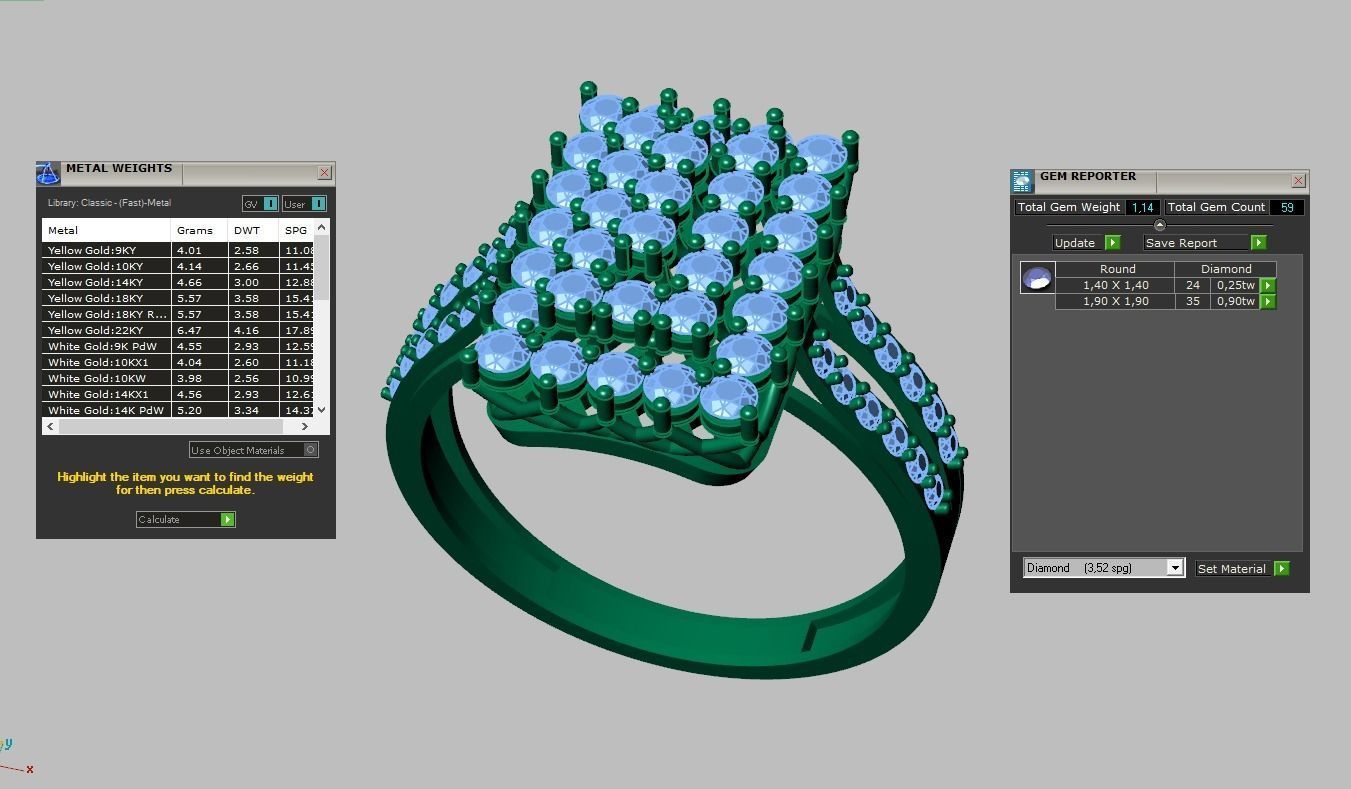This screenshot has width=1351, height=789.
Task: Click the 4.16 DWT value cell
Action: [253, 330]
